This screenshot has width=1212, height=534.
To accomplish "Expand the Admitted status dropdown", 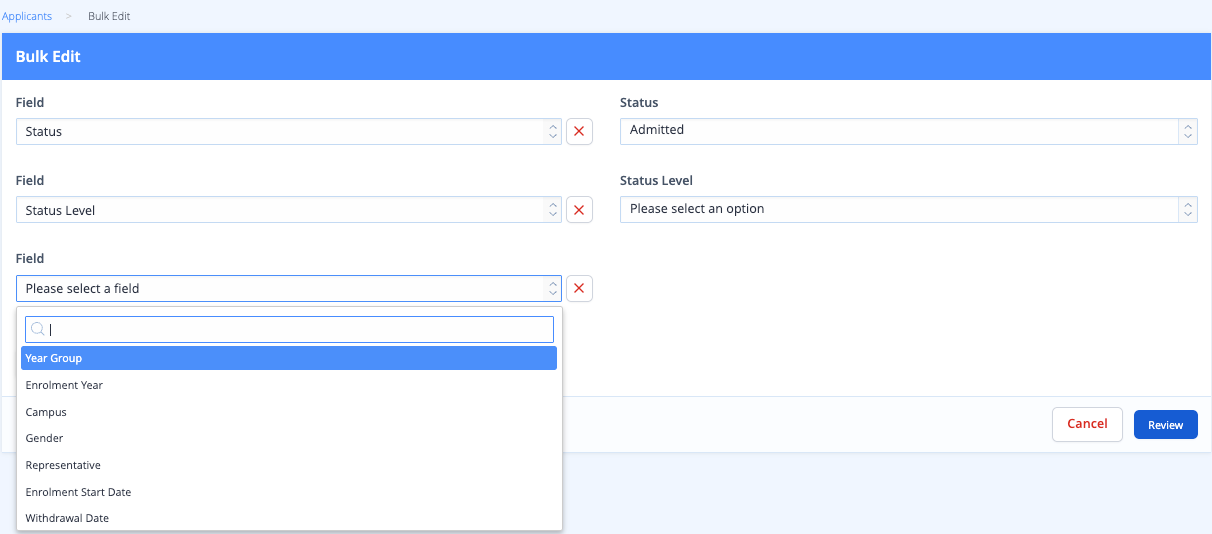I will [908, 131].
